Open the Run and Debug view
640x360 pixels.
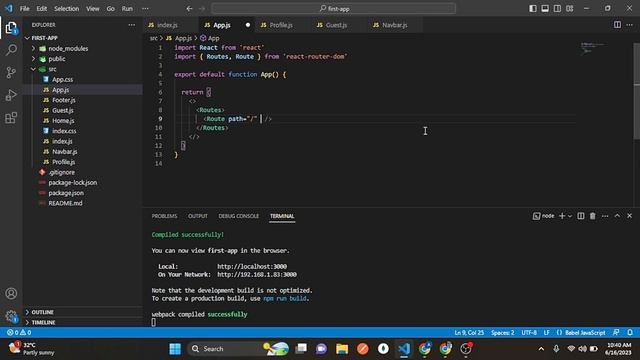coord(11,95)
